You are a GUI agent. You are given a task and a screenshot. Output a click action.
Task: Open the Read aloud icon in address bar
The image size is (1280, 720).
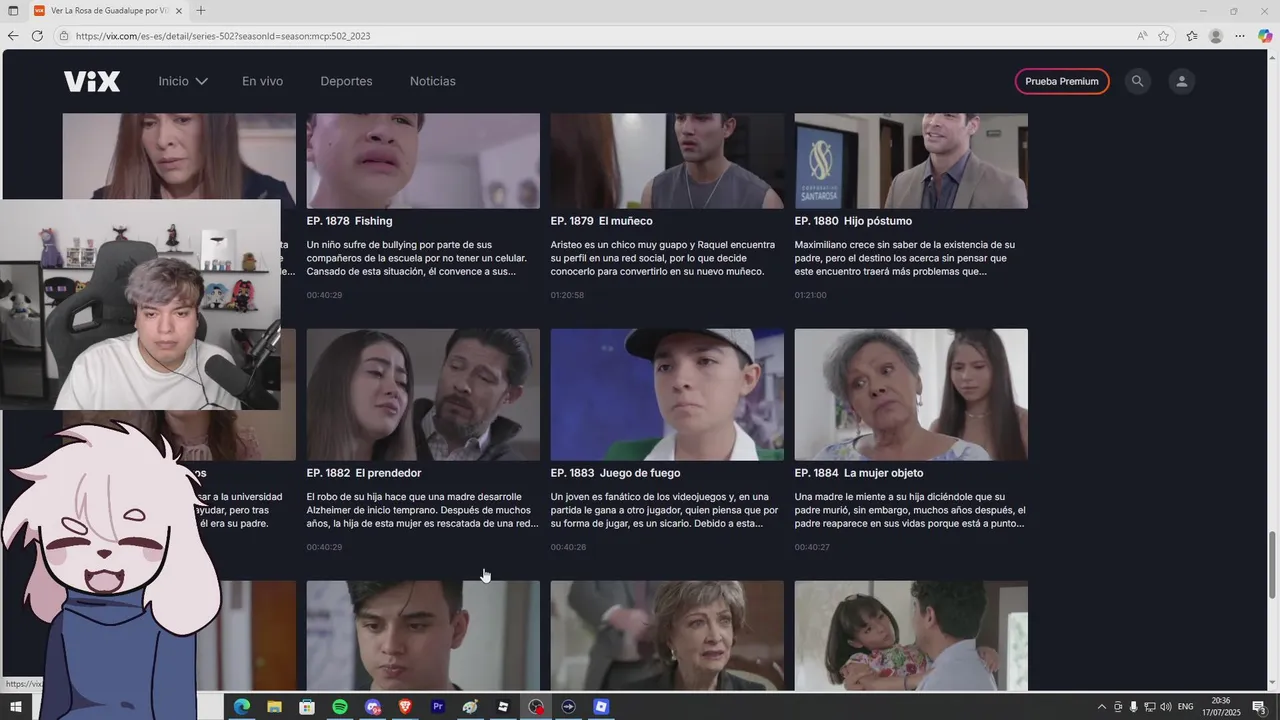pos(1142,36)
